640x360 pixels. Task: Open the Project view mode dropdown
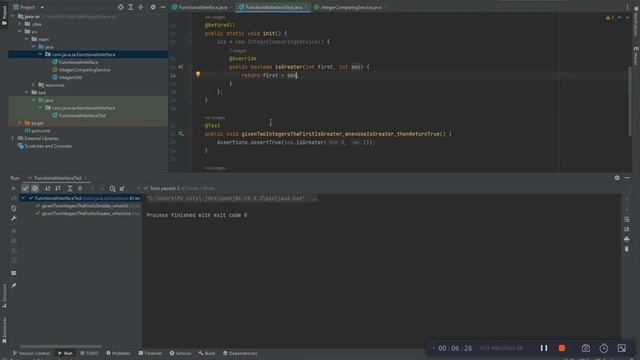[x=42, y=7]
